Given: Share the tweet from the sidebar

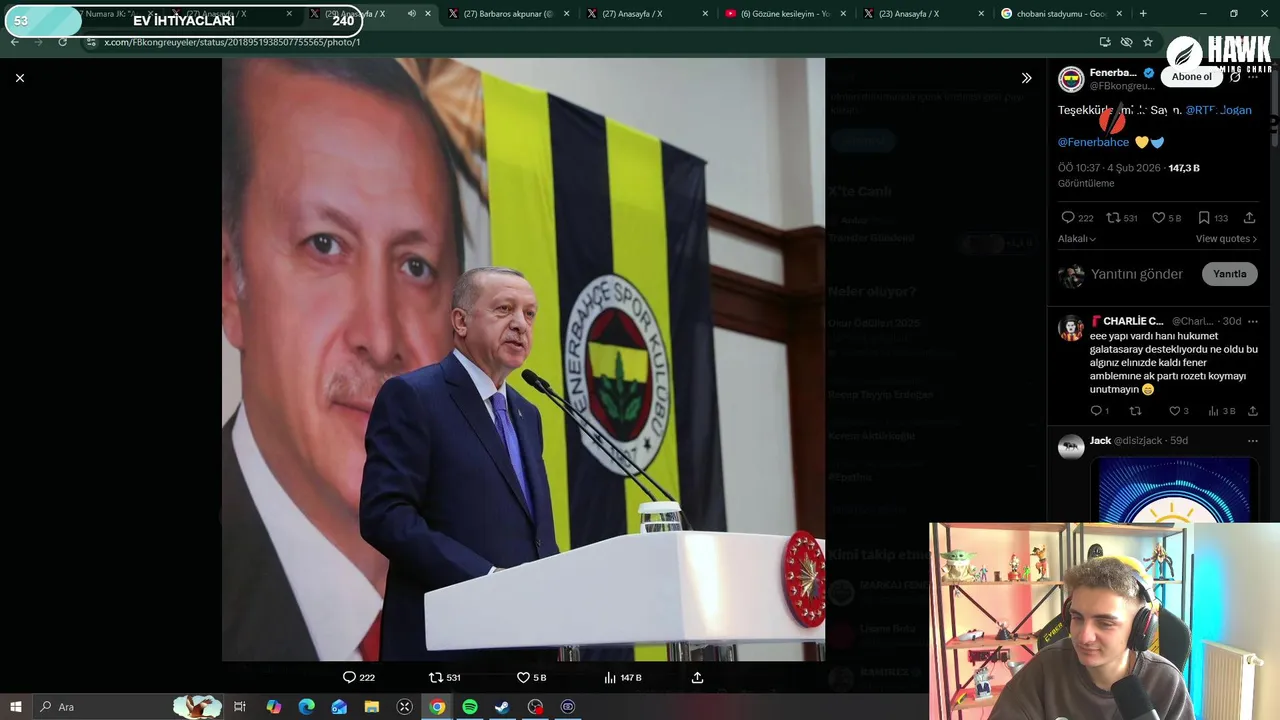Looking at the screenshot, I should 1249,218.
